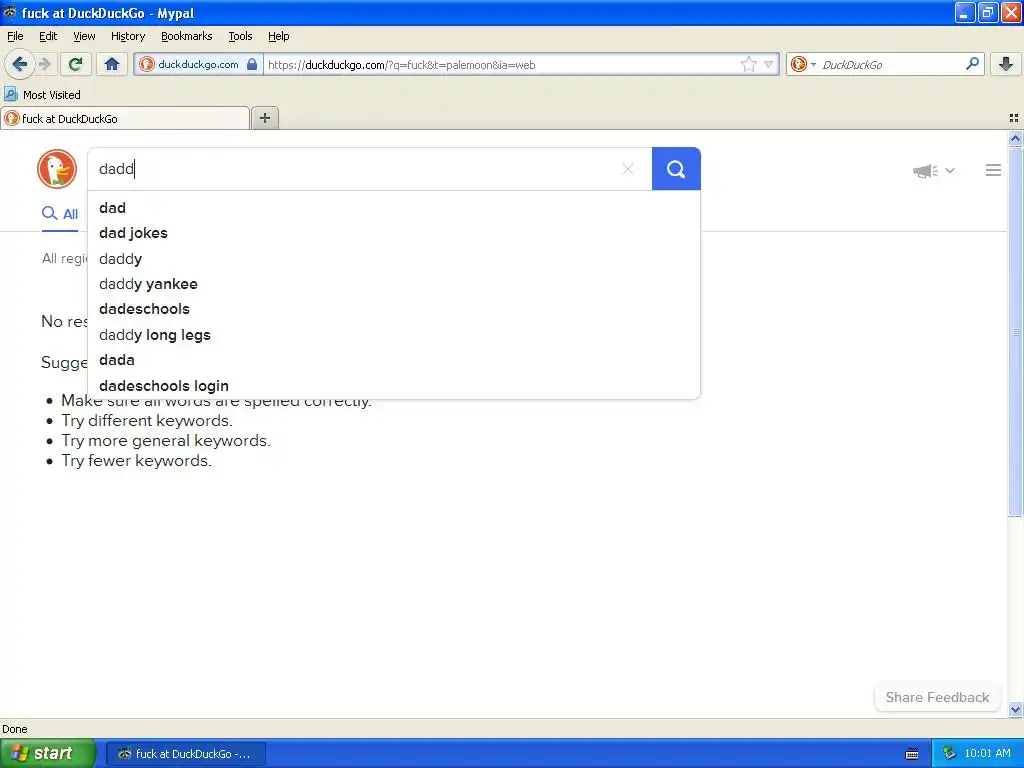Select the All results tab
The height and width of the screenshot is (768, 1024).
point(60,214)
